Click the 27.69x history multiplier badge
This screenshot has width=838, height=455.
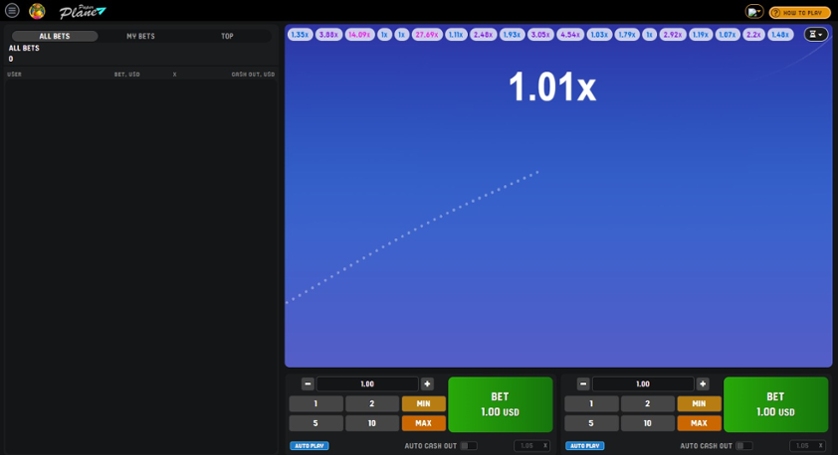click(x=427, y=34)
